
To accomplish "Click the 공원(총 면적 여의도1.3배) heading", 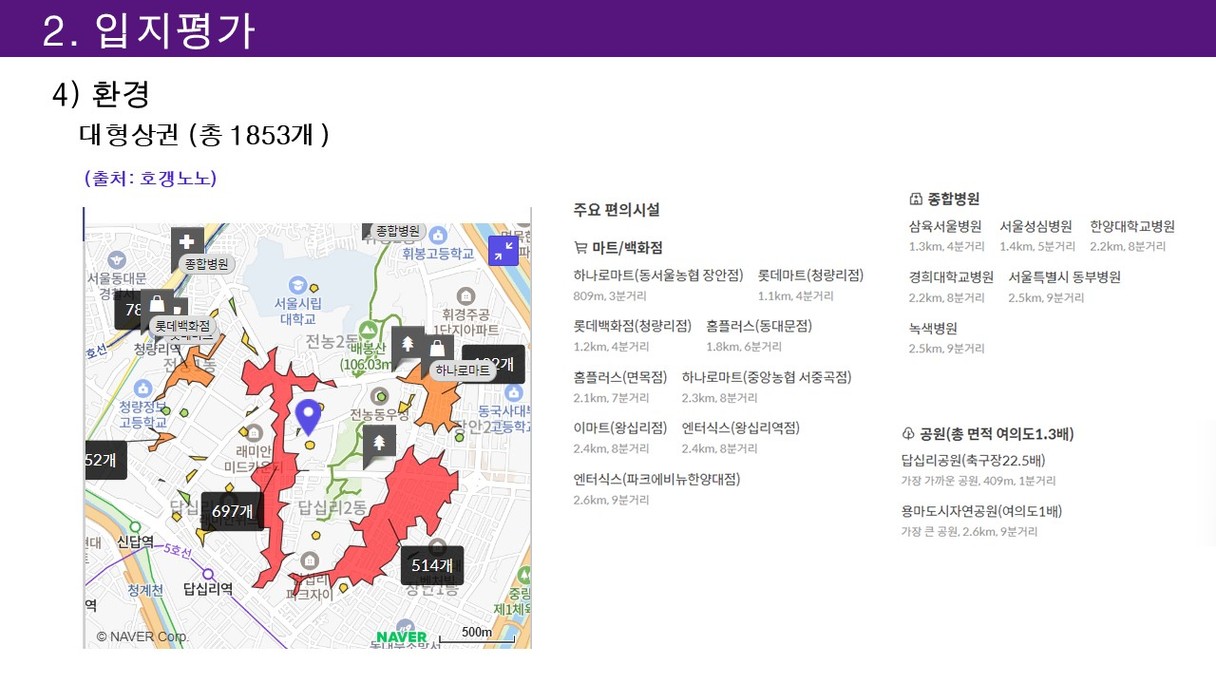I will pos(997,434).
